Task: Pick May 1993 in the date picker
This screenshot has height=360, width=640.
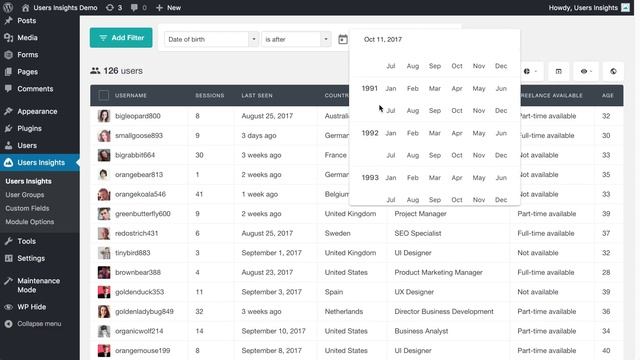Action: coord(479,178)
